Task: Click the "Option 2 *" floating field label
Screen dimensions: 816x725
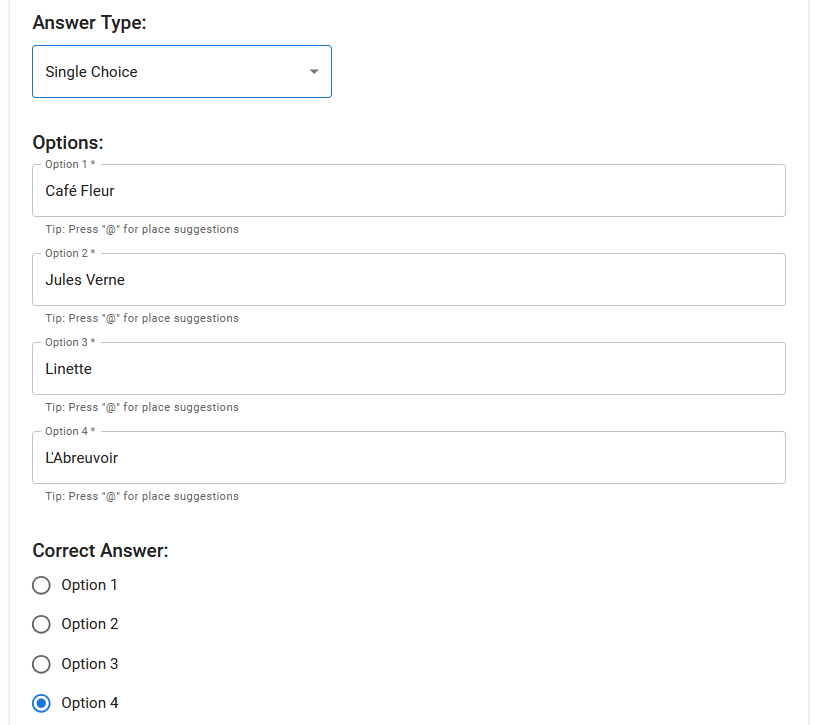Action: coord(70,253)
